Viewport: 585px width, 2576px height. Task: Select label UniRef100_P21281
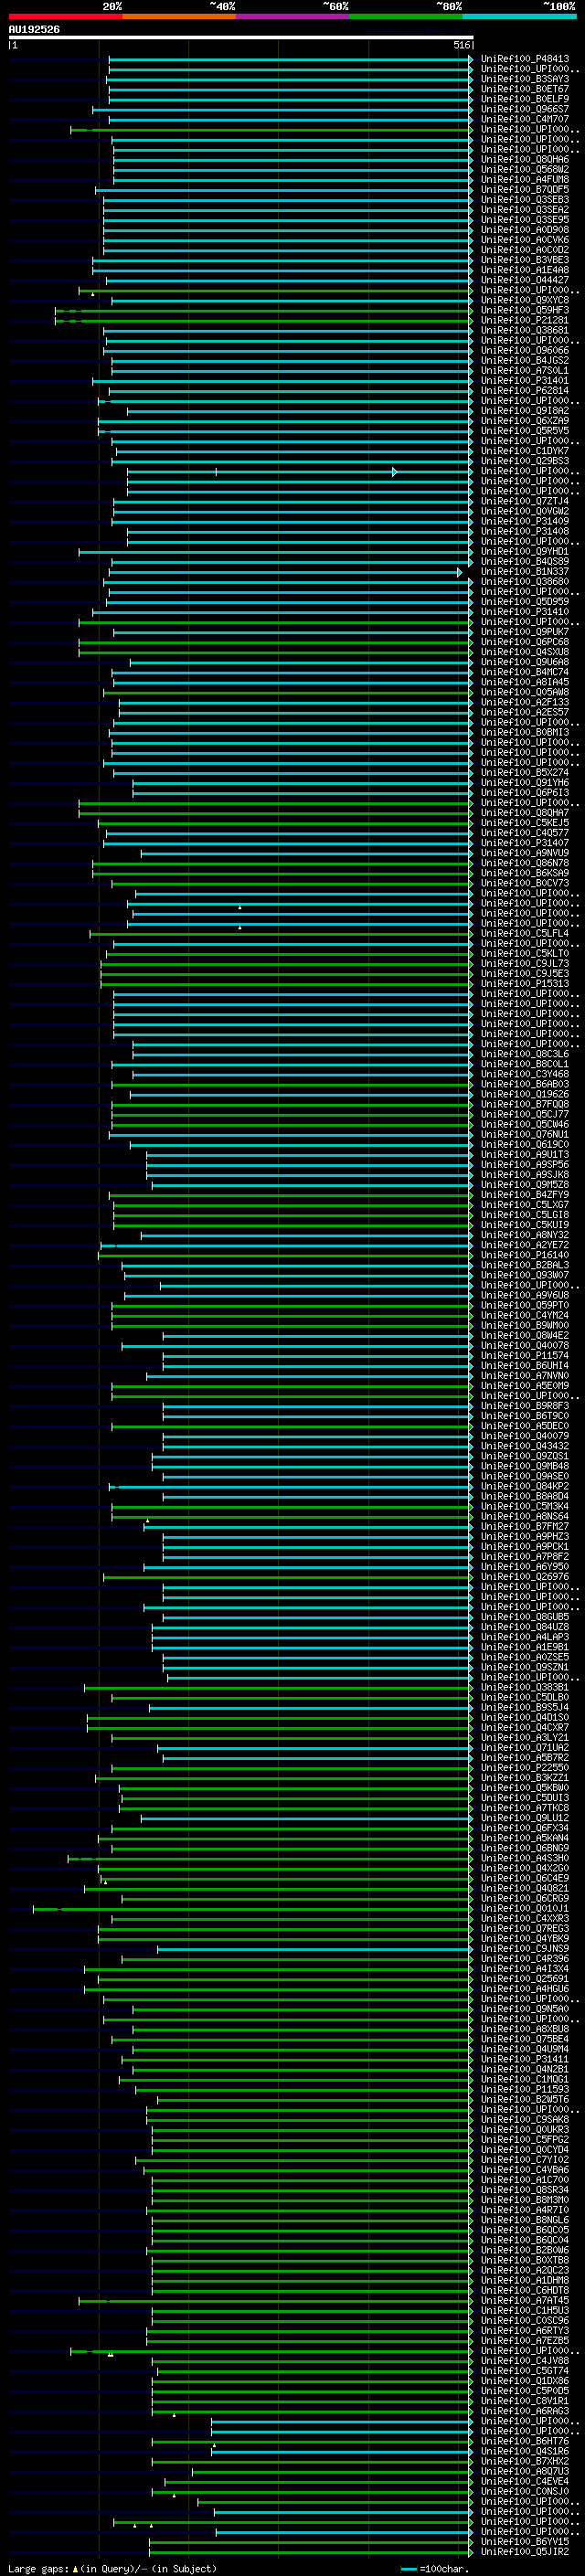coord(525,320)
